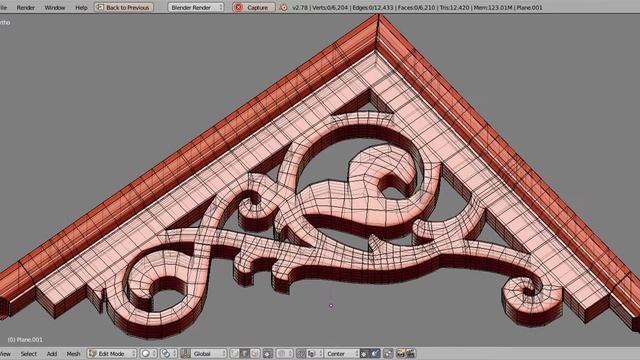
Task: Click the Mem:123.01M statistic text
Action: [x=493, y=7]
